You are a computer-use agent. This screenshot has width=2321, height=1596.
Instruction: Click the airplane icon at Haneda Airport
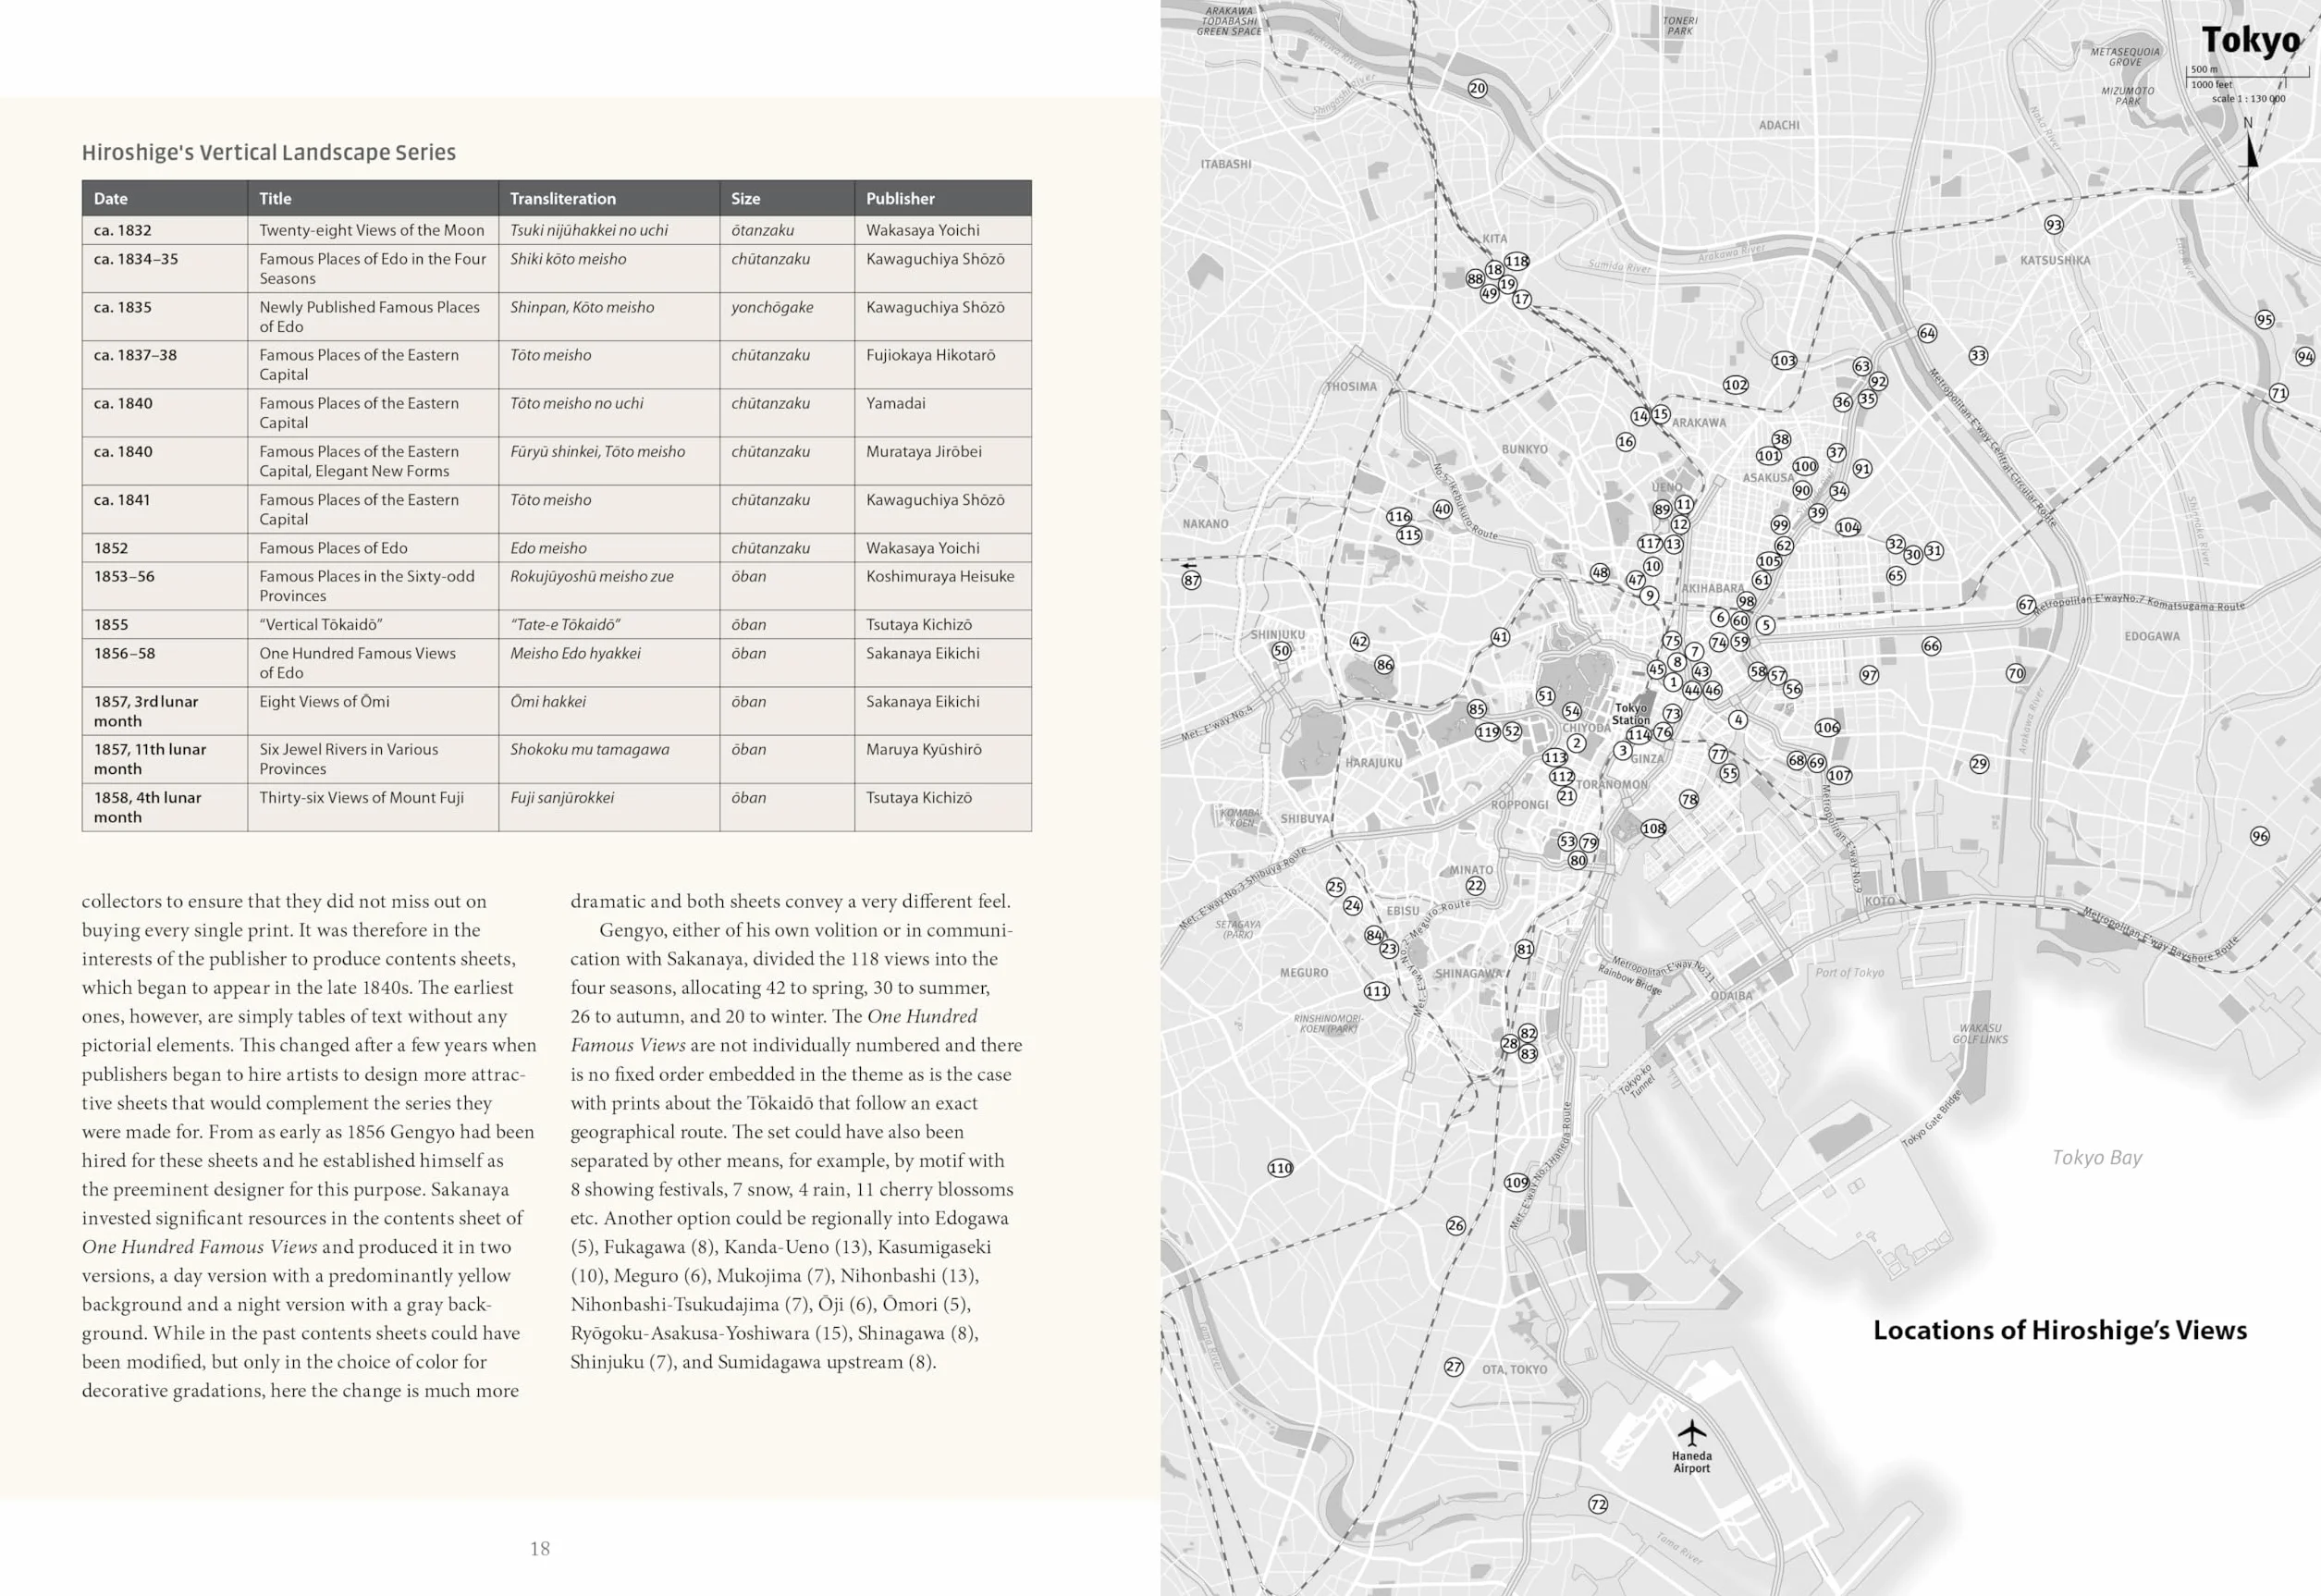(1692, 1432)
